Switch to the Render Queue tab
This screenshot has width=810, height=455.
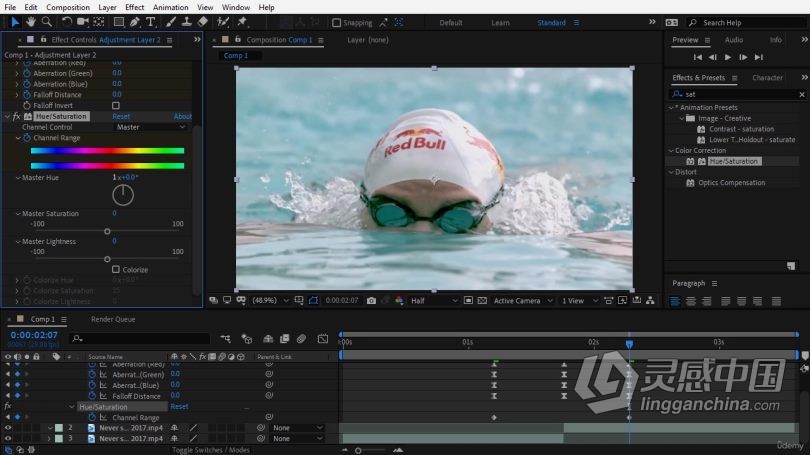click(x=113, y=319)
